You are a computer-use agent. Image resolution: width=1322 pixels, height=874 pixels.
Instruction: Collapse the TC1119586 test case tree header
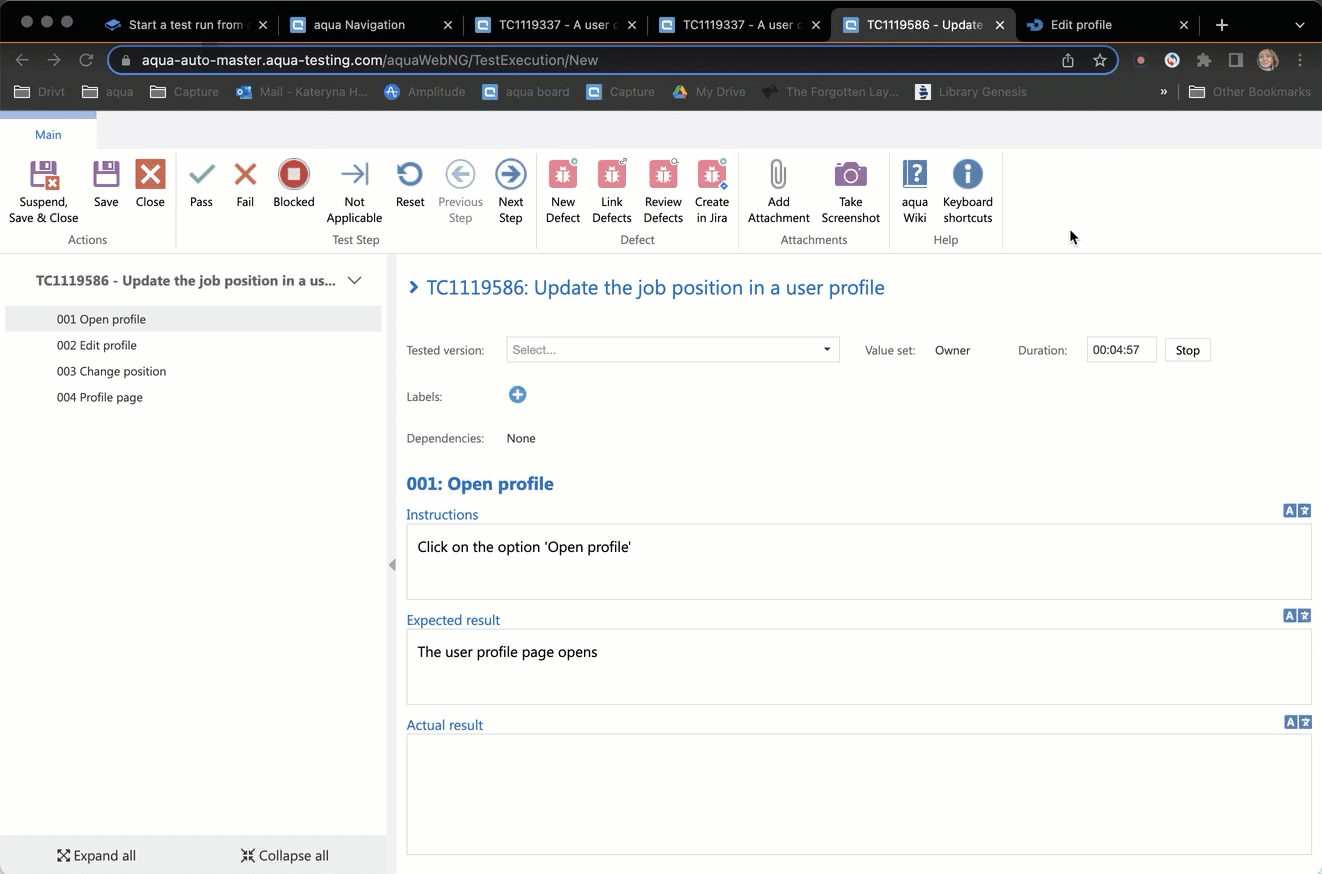354,281
